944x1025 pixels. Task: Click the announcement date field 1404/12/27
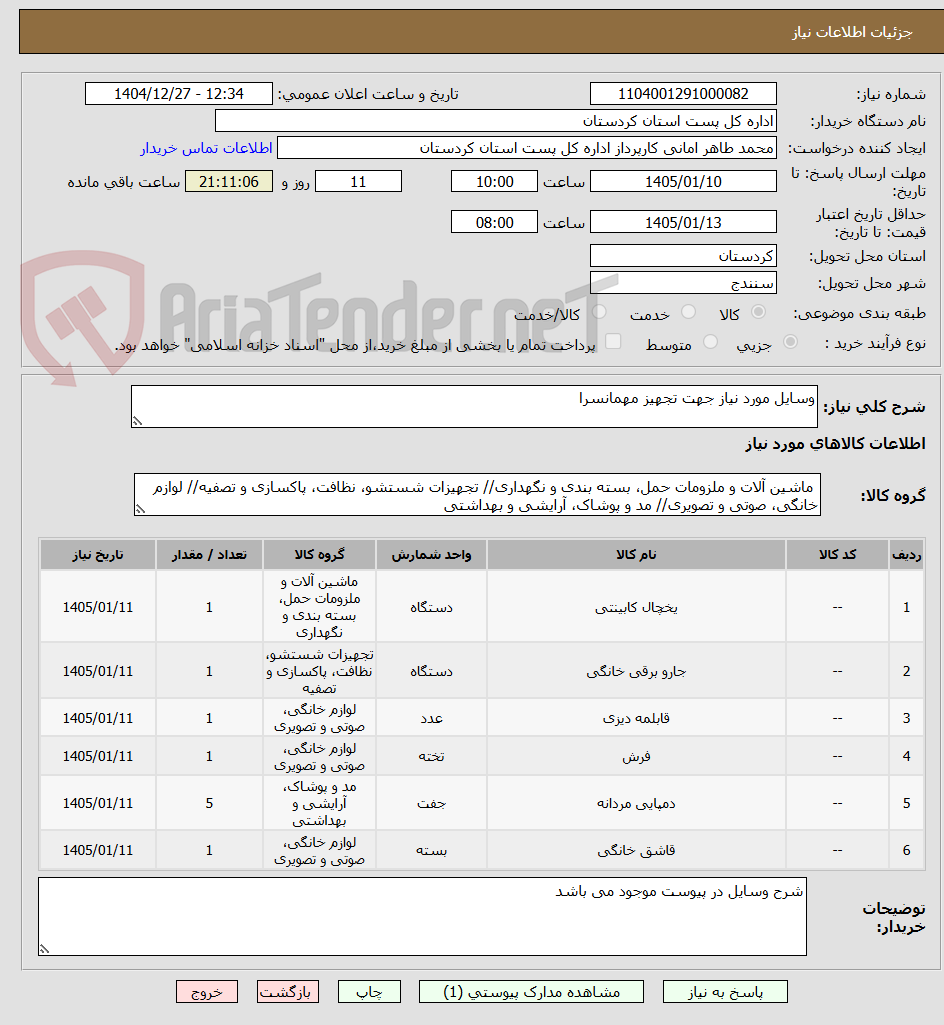(178, 93)
